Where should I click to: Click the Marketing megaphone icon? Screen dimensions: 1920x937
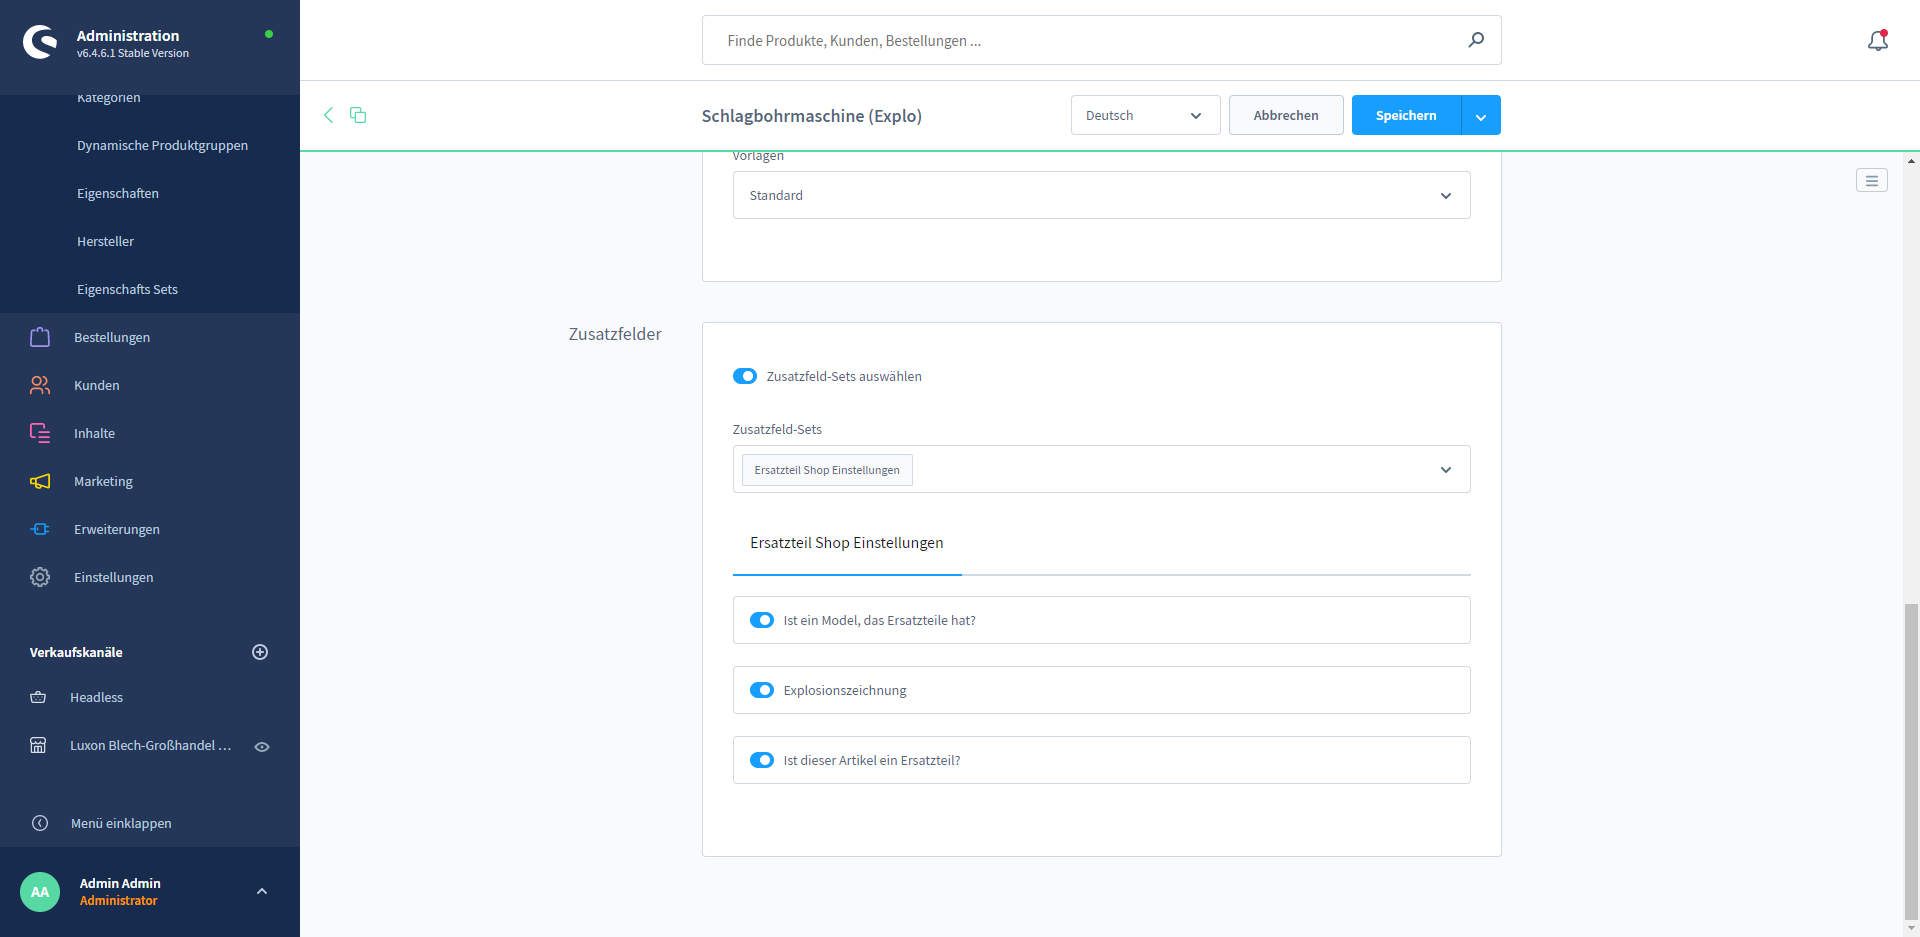[40, 481]
